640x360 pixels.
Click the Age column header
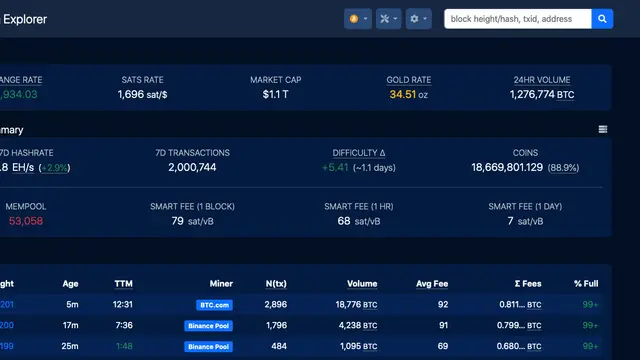pyautogui.click(x=70, y=284)
